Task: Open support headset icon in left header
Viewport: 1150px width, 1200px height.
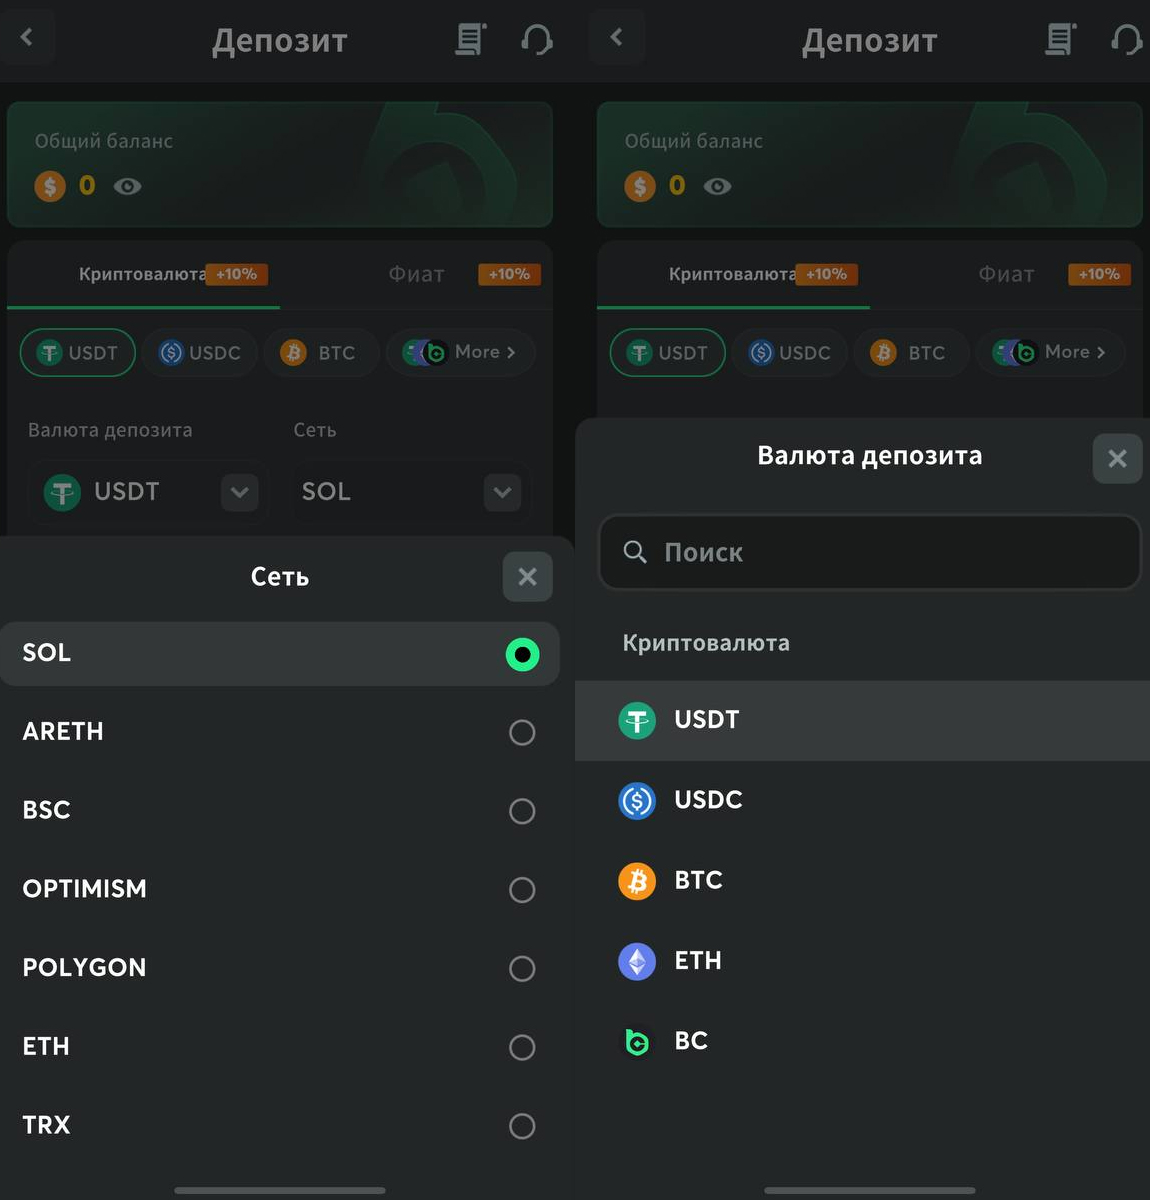Action: point(537,40)
